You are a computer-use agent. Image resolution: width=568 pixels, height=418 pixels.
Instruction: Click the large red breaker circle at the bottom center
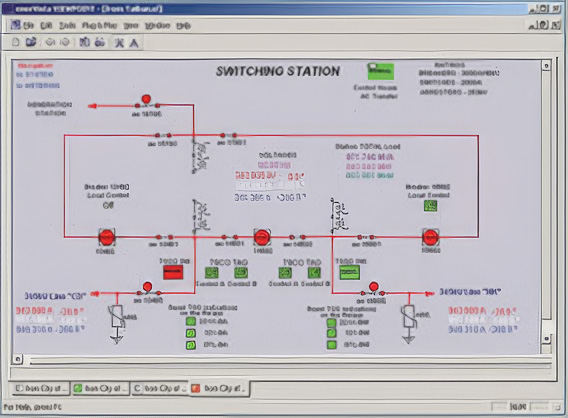262,237
